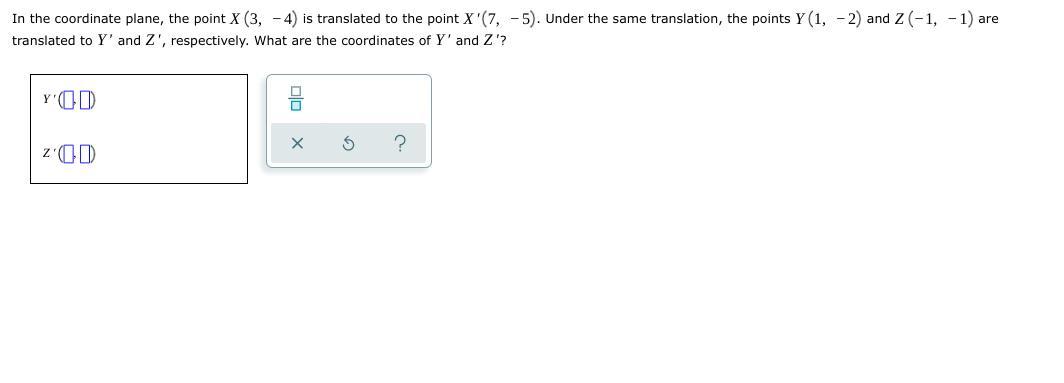Clear the answer with the X icon
The image size is (1064, 383).
(297, 143)
